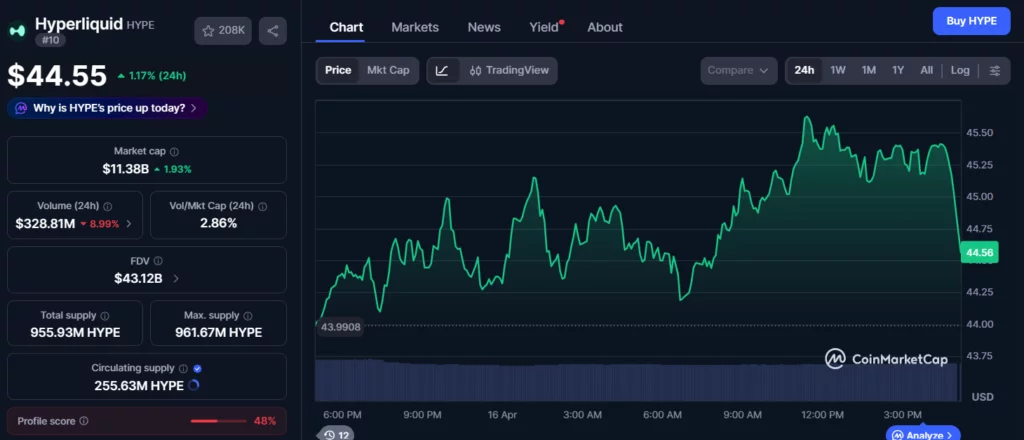The image size is (1024, 440).
Task: Click the Buy HYPE button
Action: 971,21
